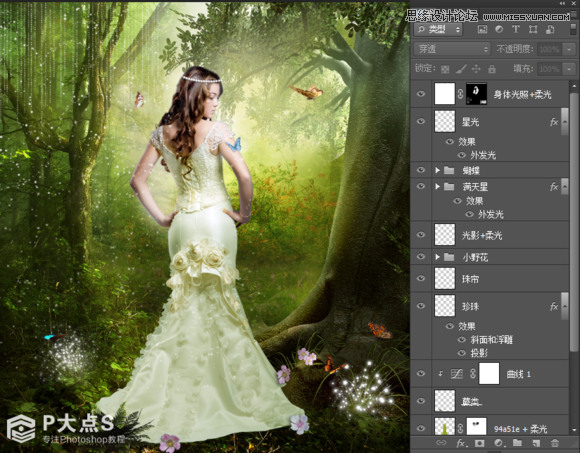
Task: Open the 类型 layer filter dropdown
Action: pos(438,30)
